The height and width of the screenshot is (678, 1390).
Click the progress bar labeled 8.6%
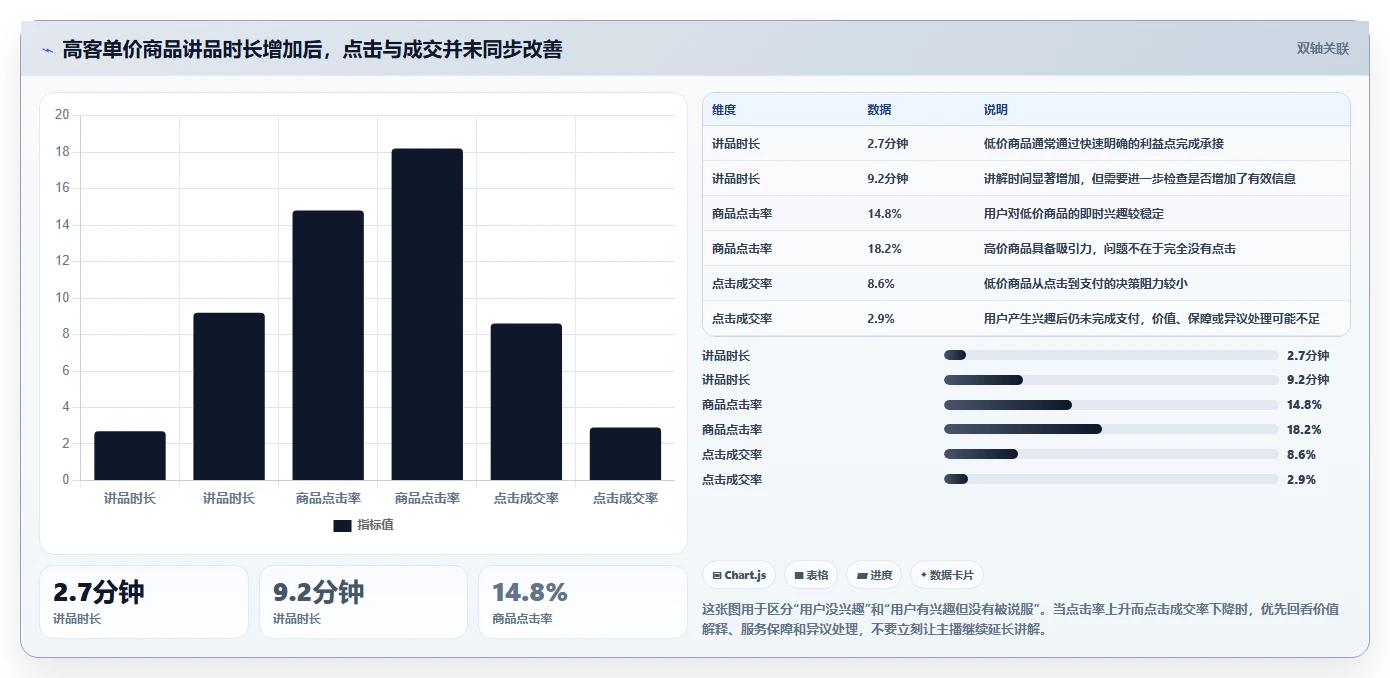pyautogui.click(x=1111, y=455)
